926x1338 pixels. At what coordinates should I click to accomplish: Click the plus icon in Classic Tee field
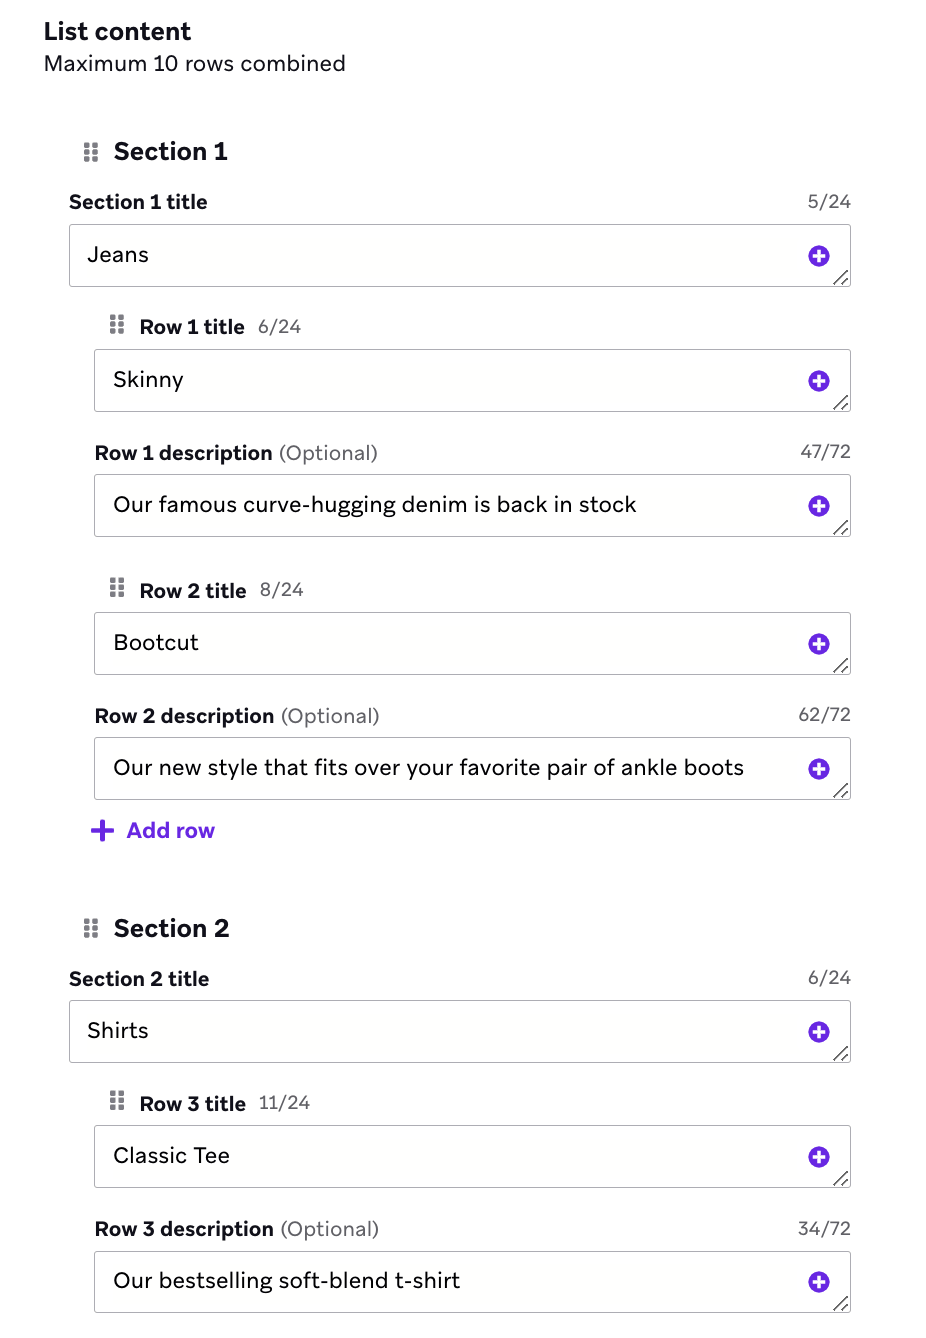point(819,1157)
